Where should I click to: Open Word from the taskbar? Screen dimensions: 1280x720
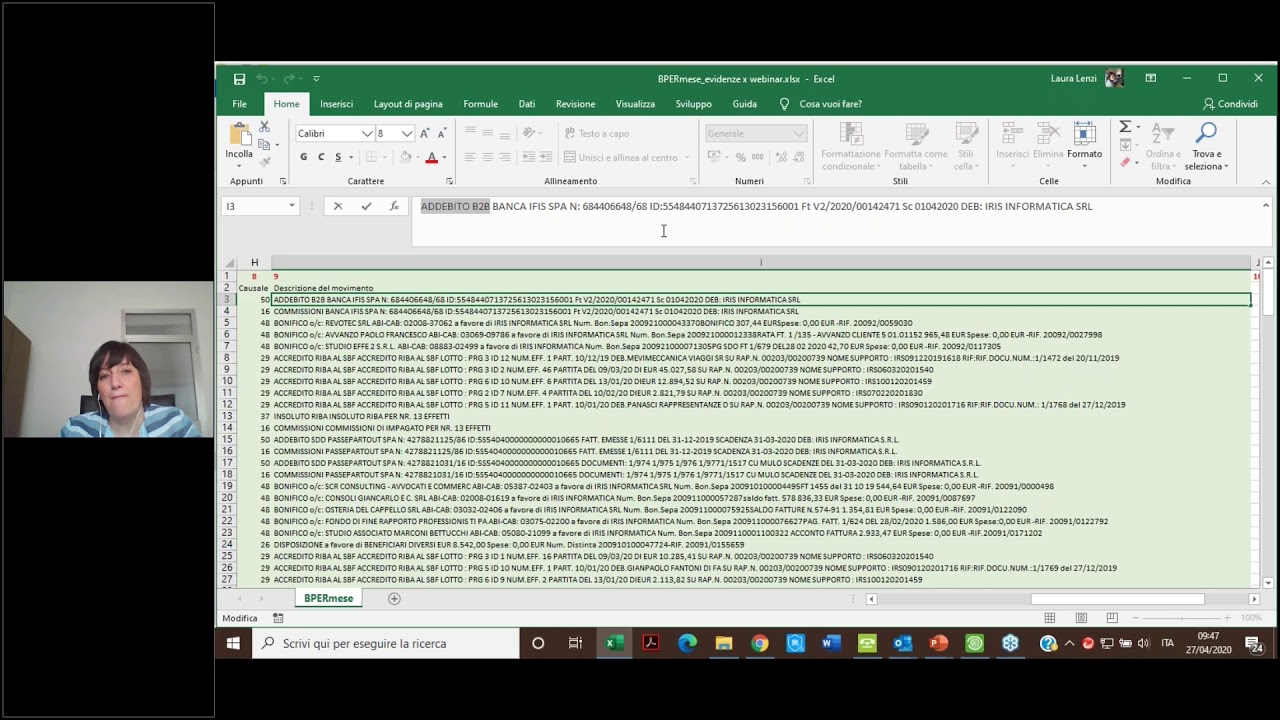click(x=831, y=643)
